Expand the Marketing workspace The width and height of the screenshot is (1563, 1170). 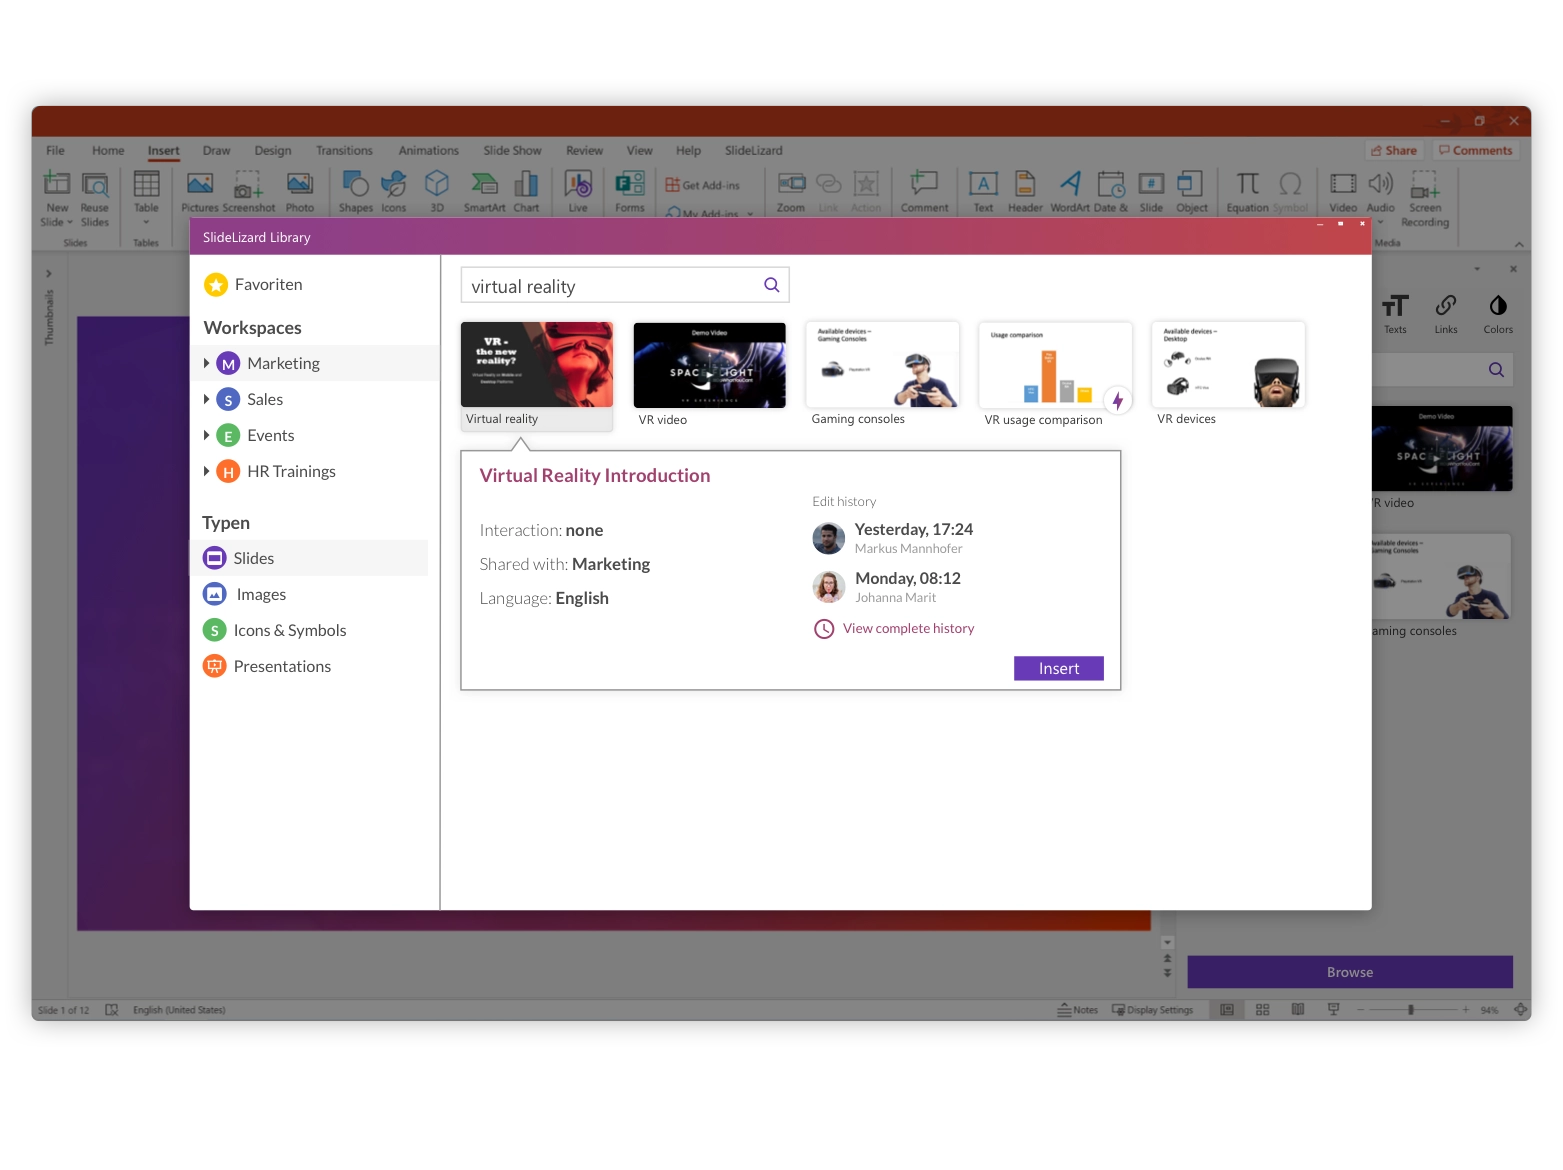207,363
